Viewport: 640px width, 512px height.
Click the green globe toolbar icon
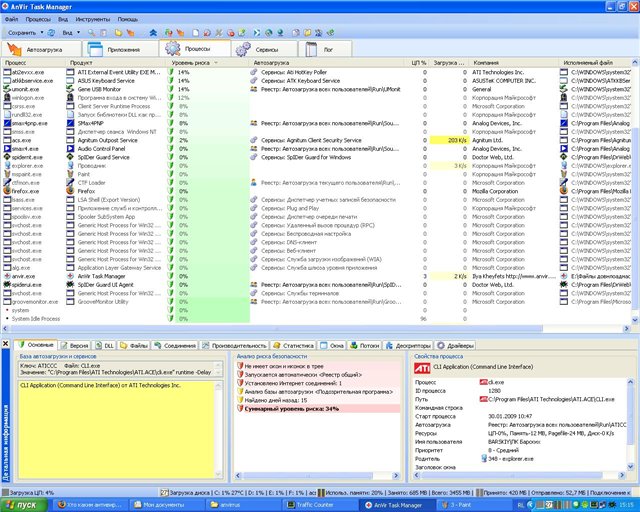pyautogui.click(x=268, y=33)
